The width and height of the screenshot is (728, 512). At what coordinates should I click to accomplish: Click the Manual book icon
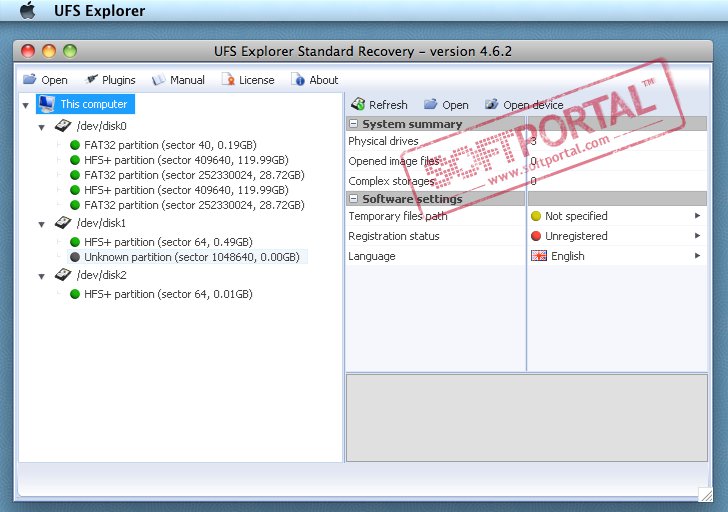(158, 79)
